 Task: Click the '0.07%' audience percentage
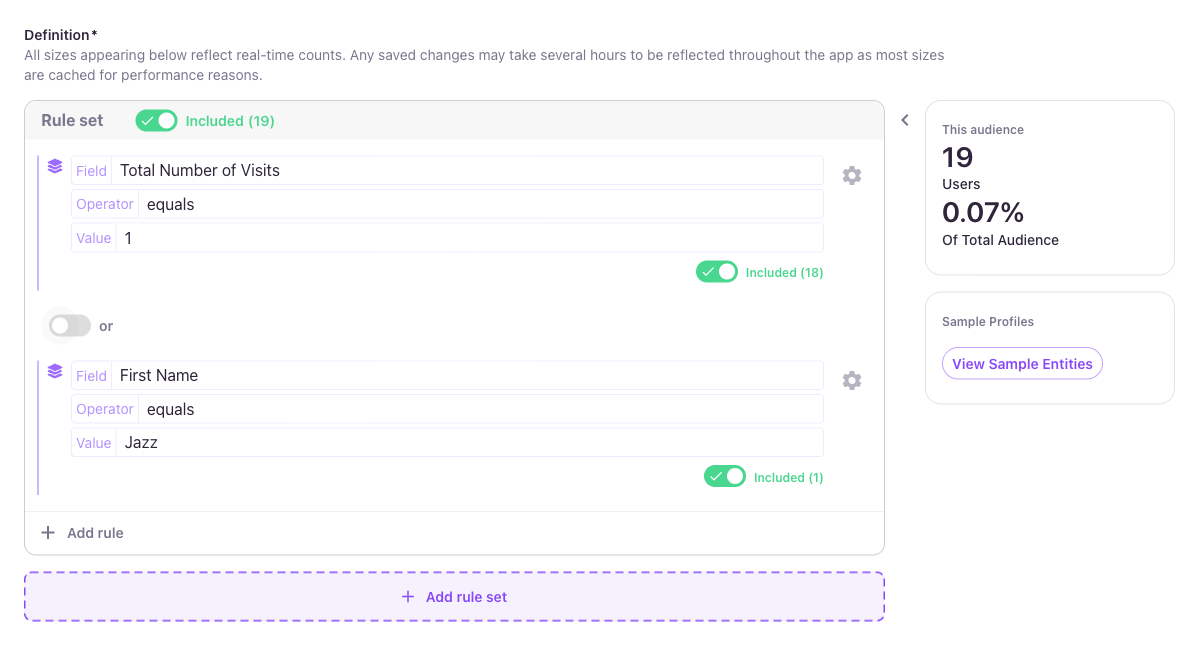pyautogui.click(x=983, y=212)
